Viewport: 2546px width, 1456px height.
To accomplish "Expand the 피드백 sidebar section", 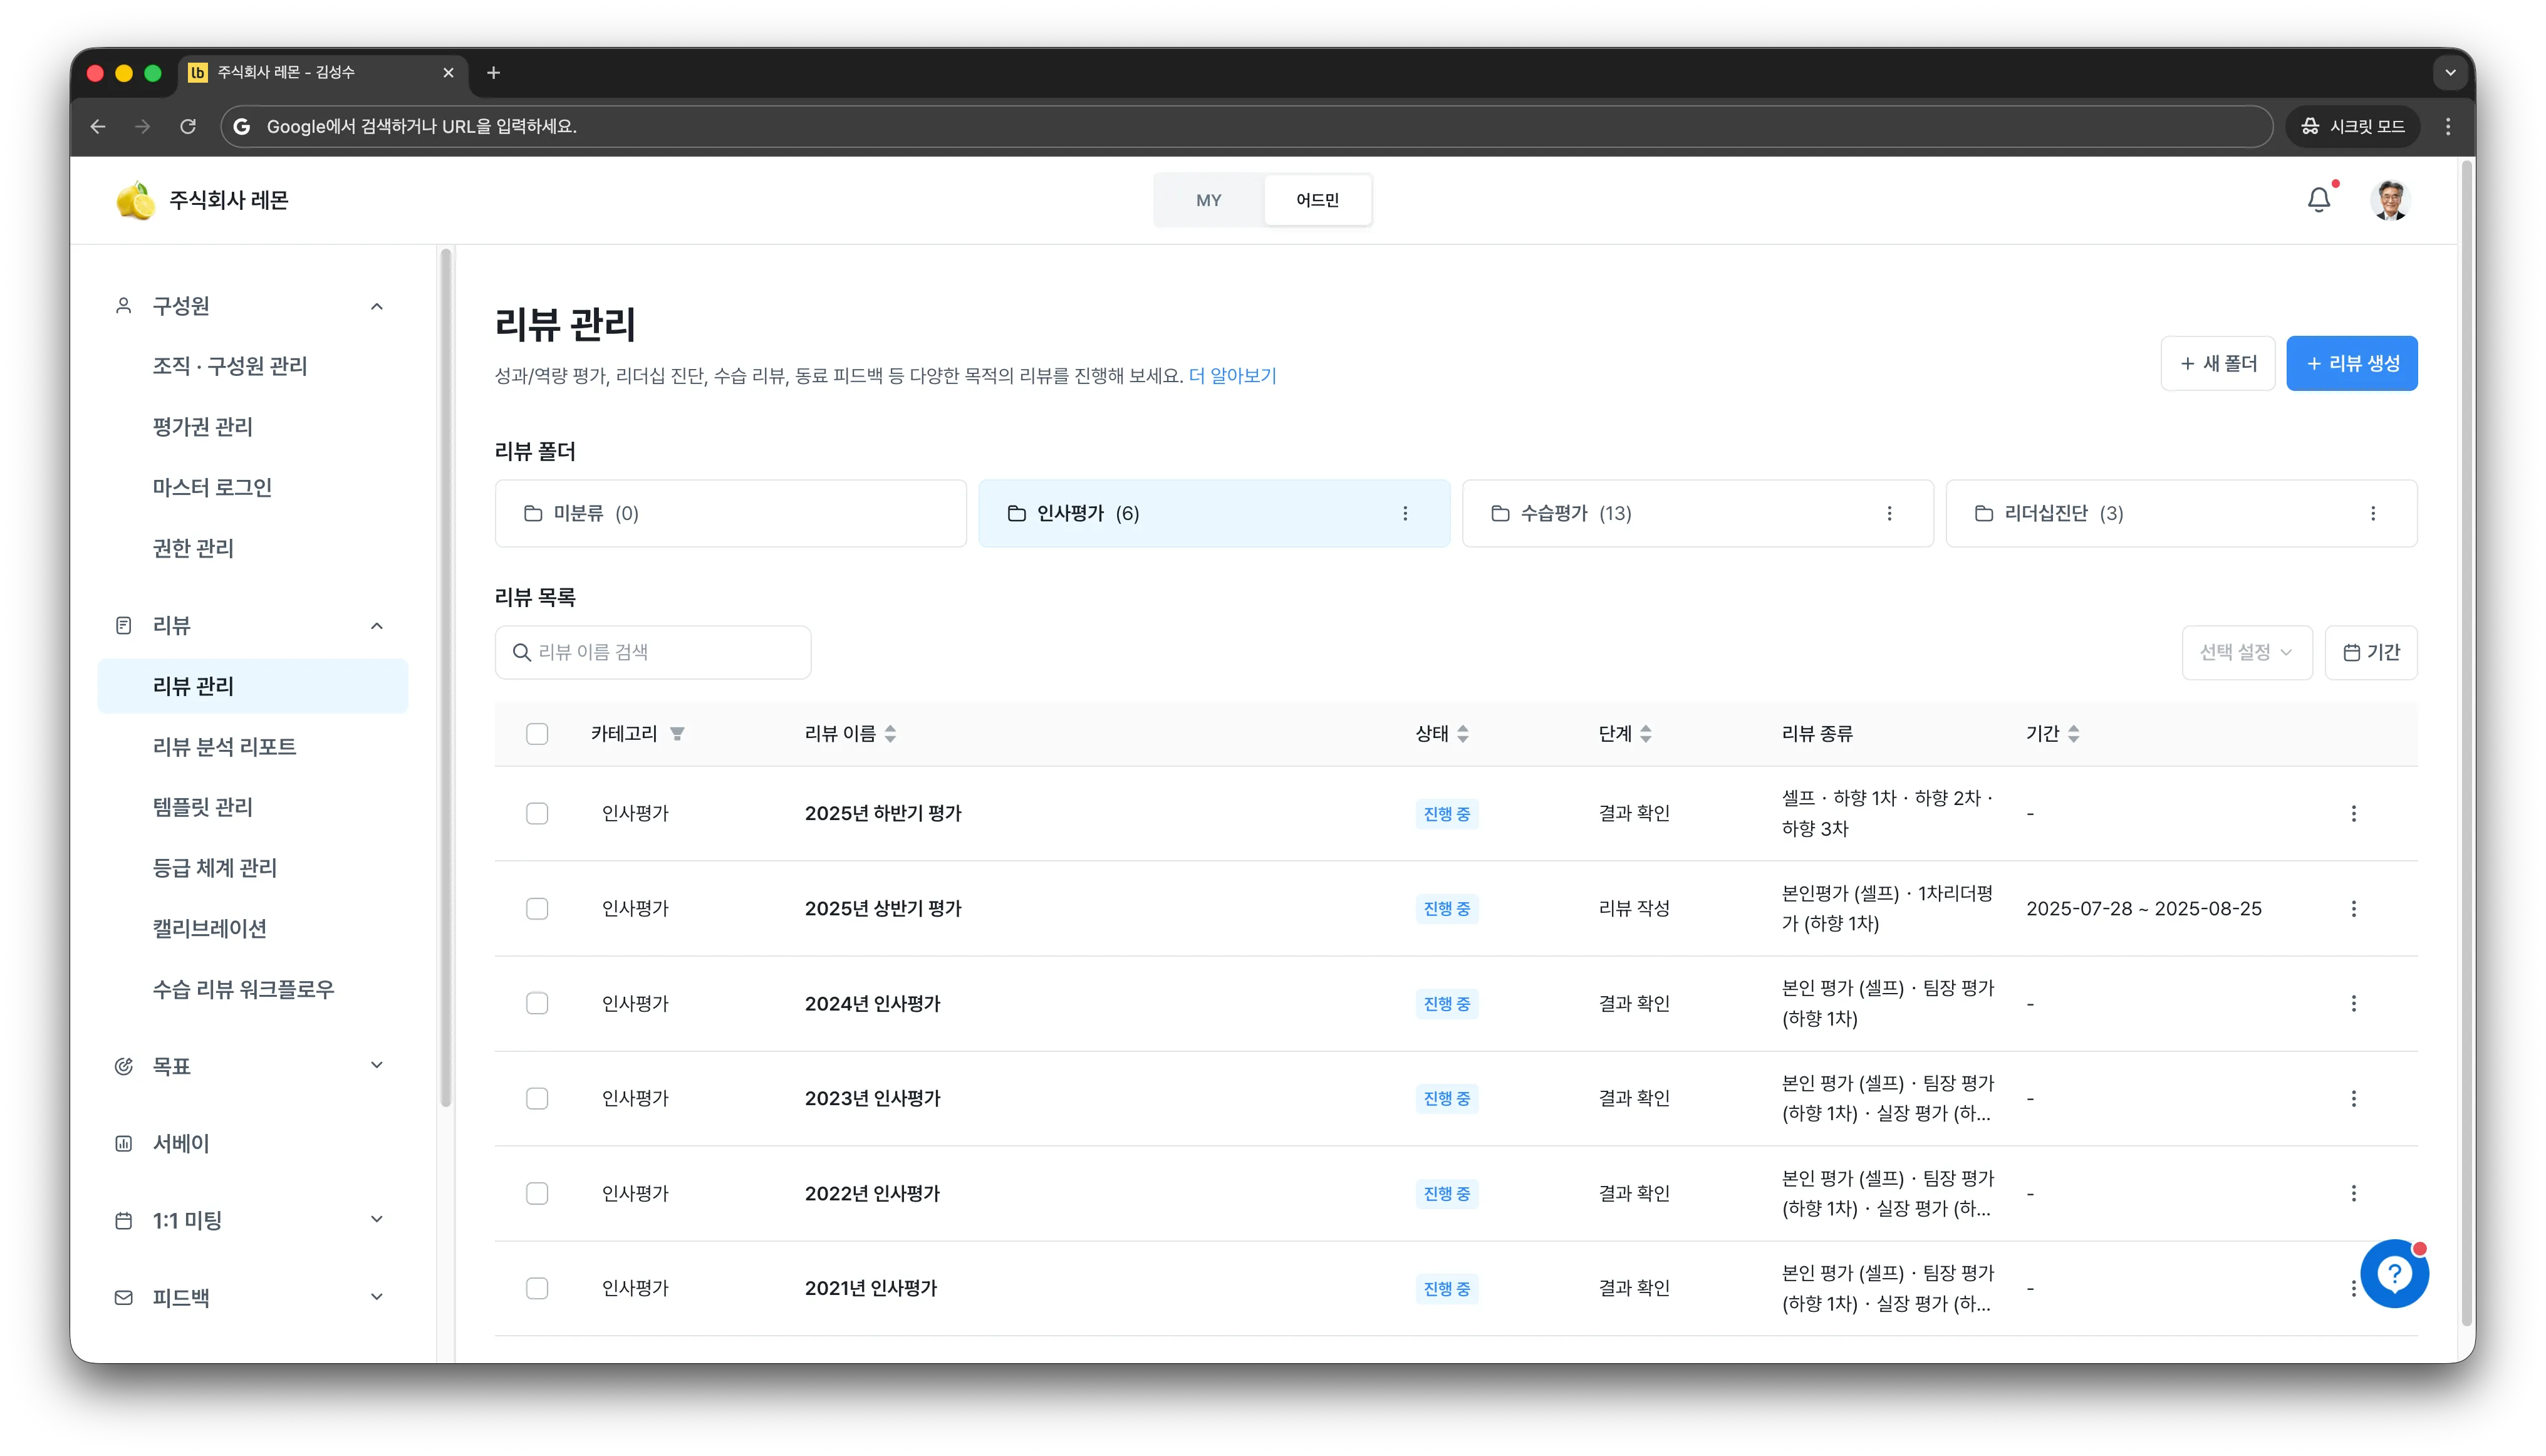I will tap(377, 1298).
